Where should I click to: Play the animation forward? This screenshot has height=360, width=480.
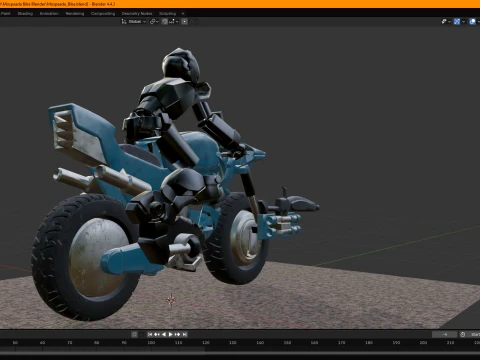[170, 334]
